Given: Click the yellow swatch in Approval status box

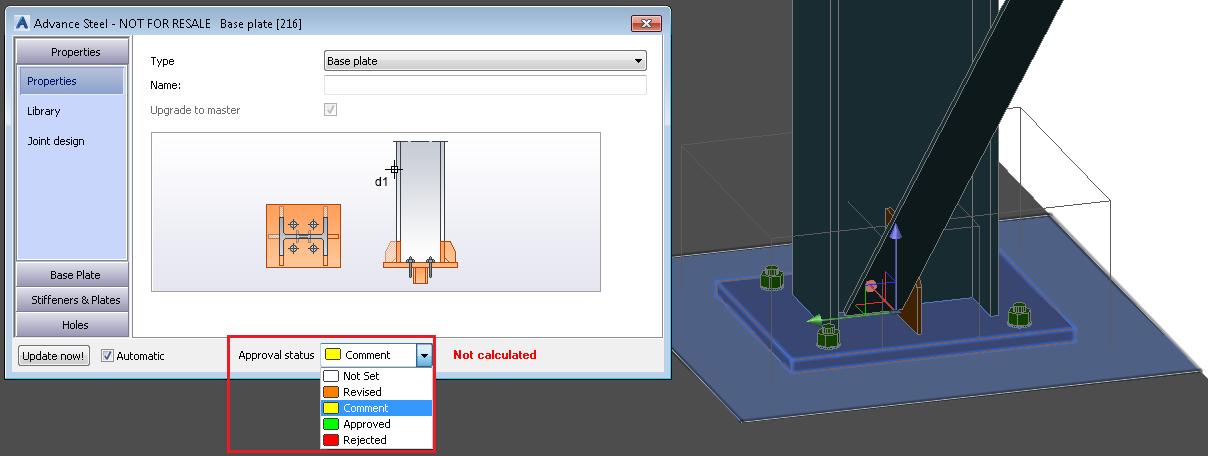Looking at the screenshot, I should (x=333, y=355).
